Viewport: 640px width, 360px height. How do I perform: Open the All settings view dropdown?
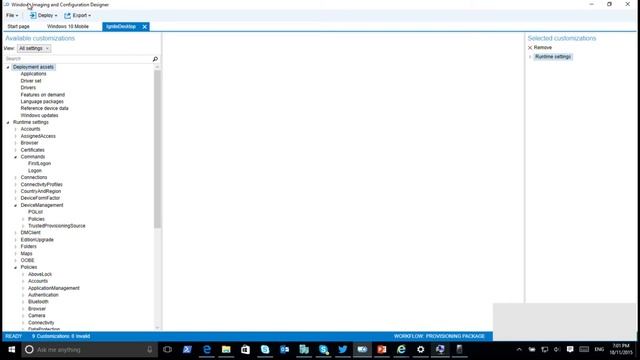34,49
